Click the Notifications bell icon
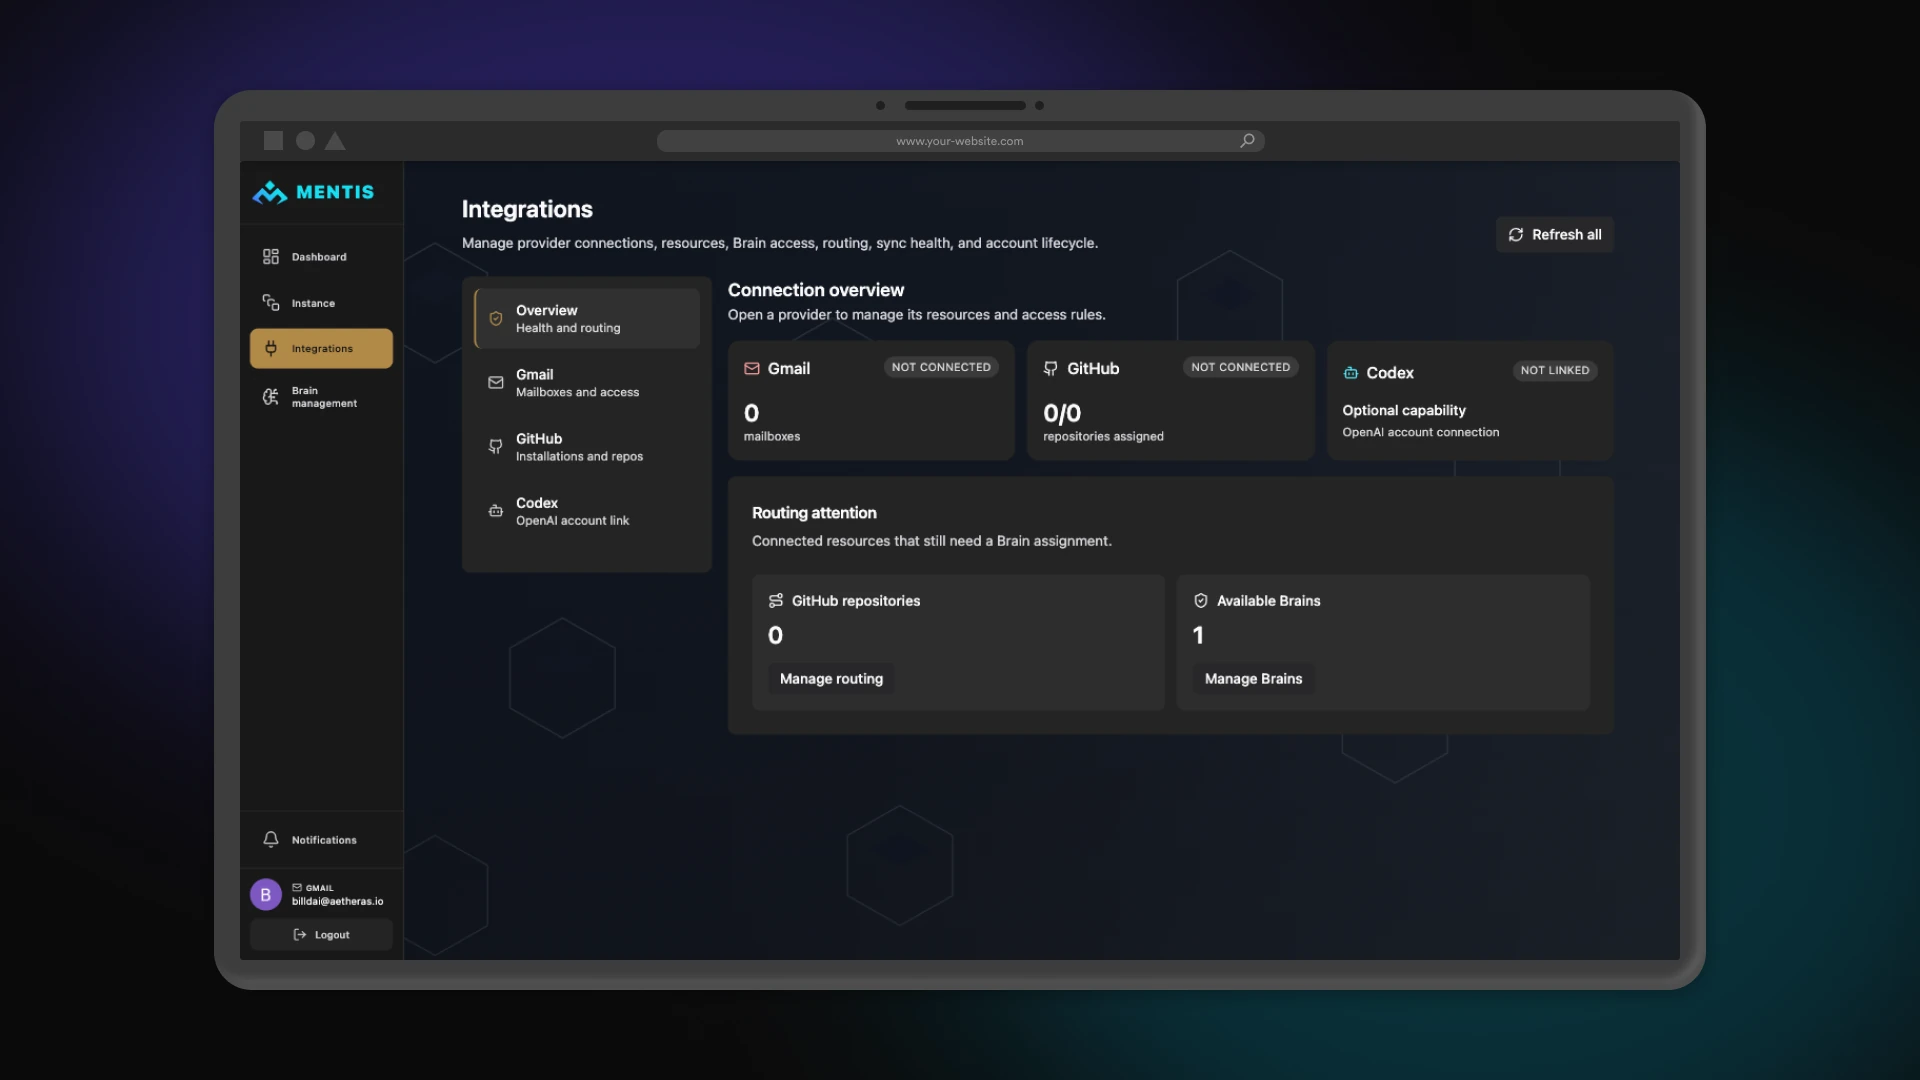 [271, 840]
